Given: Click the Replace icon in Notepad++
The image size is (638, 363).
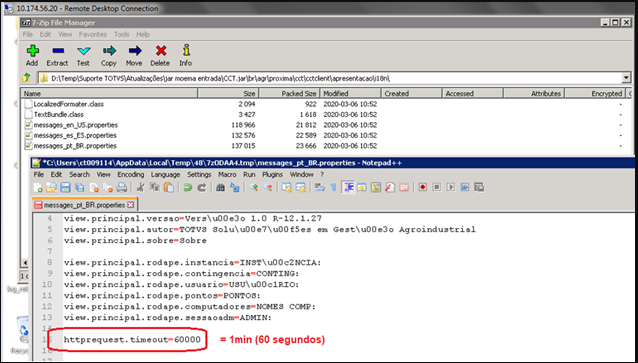Looking at the screenshot, I should coord(235,187).
